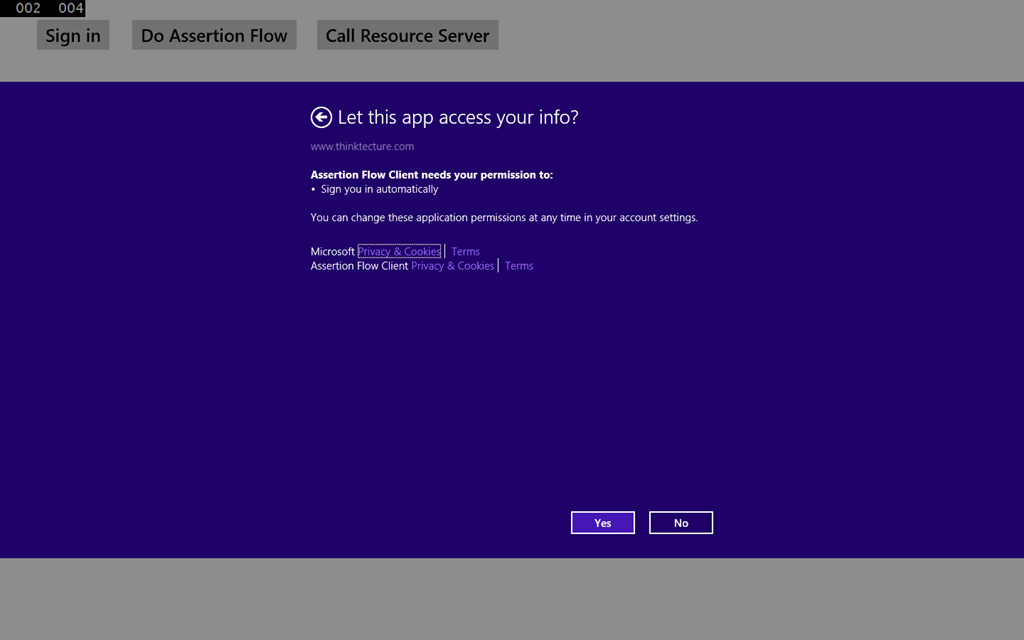Click the www.thinktecture.com address text
This screenshot has height=640, width=1024.
362,147
